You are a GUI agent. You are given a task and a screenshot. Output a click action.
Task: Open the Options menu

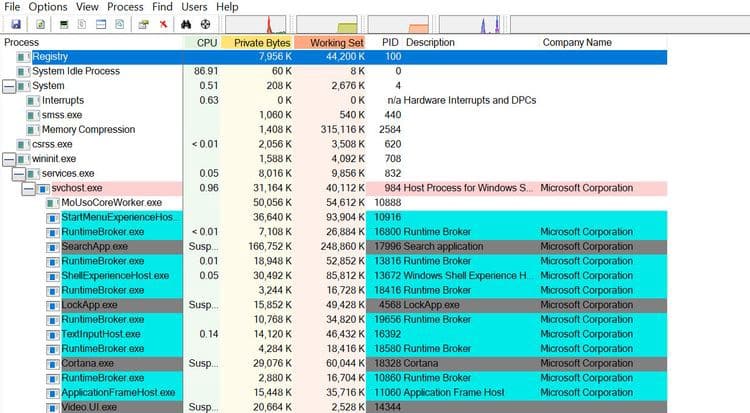coord(48,7)
